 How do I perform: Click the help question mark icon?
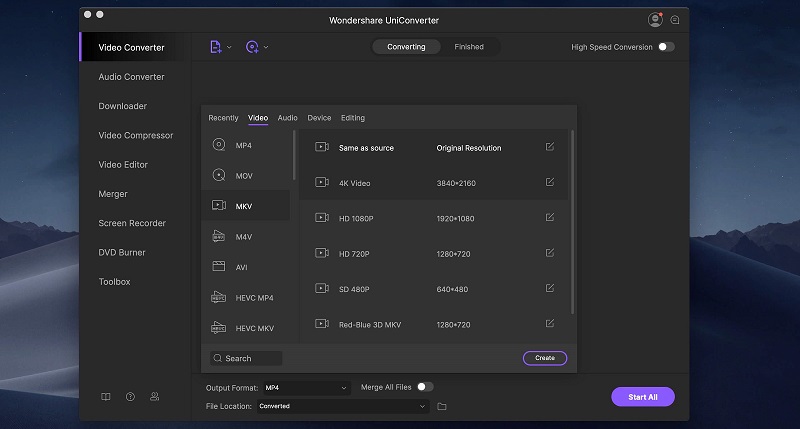(130, 396)
